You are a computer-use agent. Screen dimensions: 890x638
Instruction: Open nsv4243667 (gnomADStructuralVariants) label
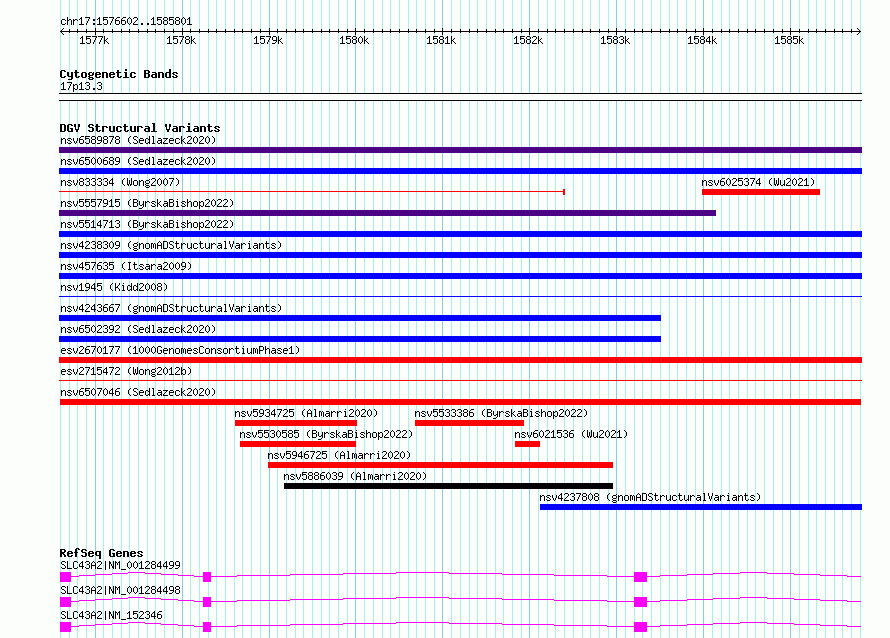(171, 308)
